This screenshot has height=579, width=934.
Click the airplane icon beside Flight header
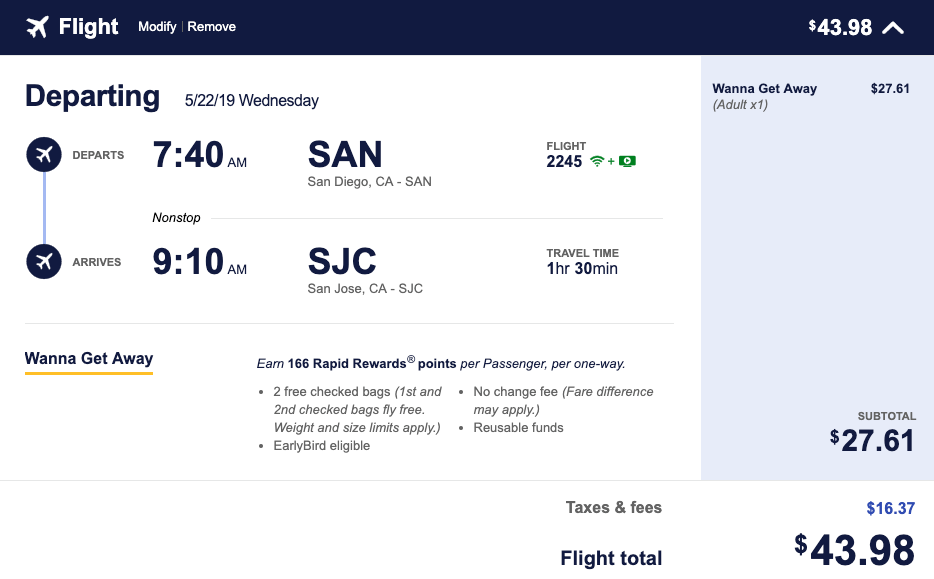coord(37,27)
